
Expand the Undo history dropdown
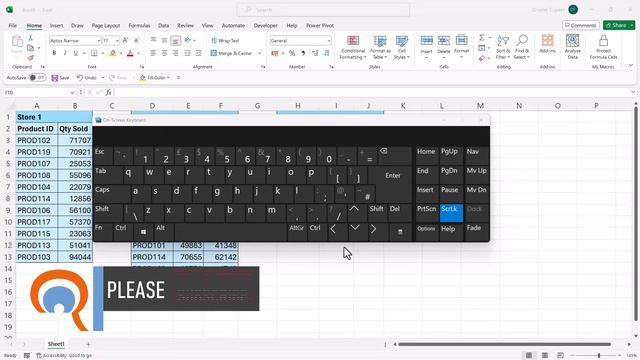(102, 78)
